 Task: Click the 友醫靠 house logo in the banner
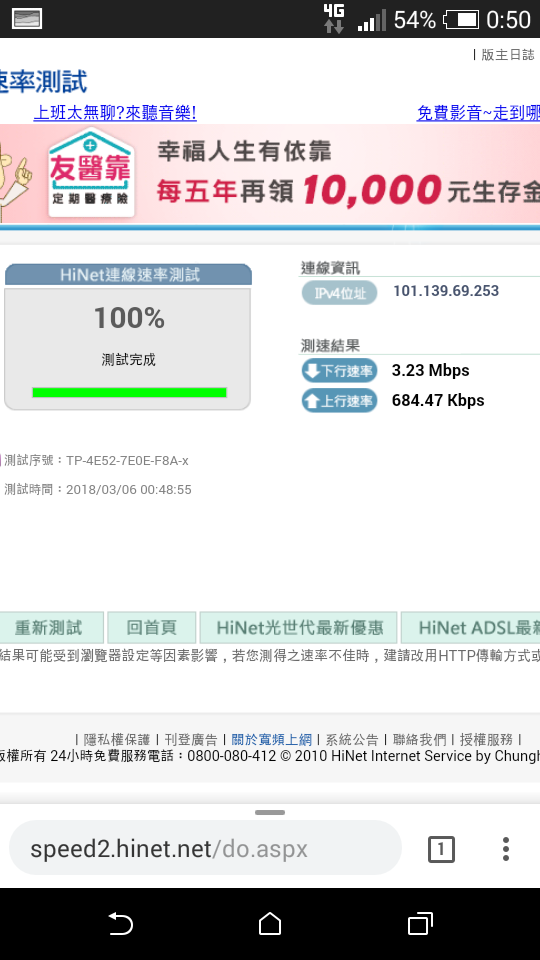click(x=91, y=172)
